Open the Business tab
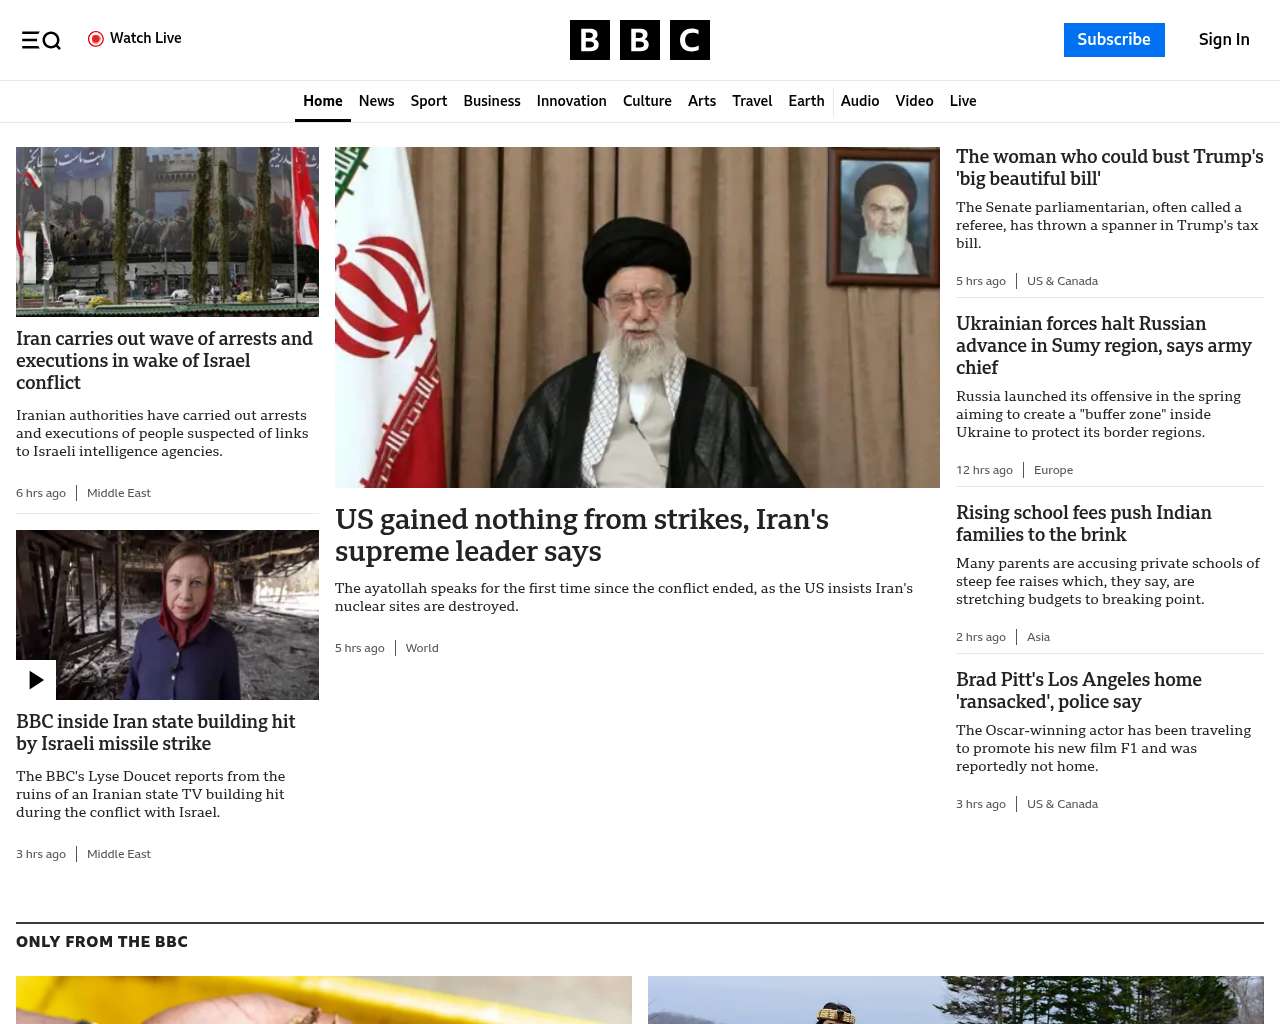This screenshot has width=1280, height=1024. 492,101
